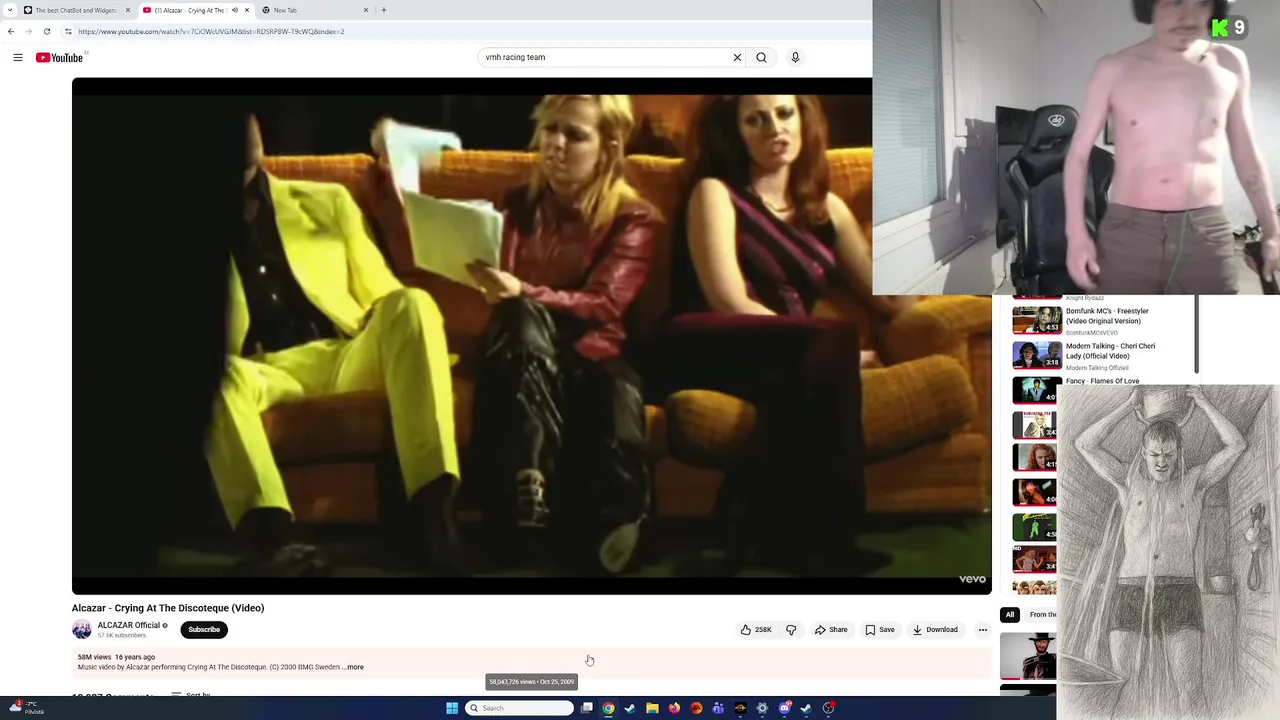This screenshot has height=720, width=1280.
Task: Open Task View on the taskbar
Action: tap(587, 708)
